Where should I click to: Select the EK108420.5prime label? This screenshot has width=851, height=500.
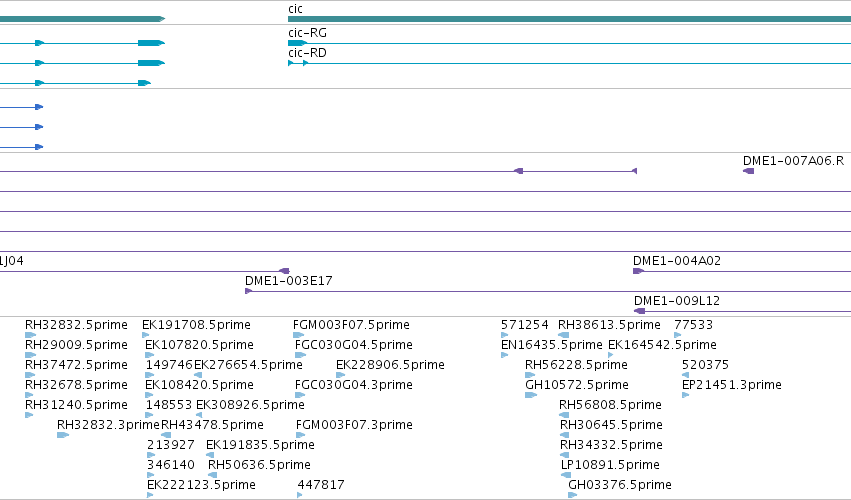click(199, 385)
